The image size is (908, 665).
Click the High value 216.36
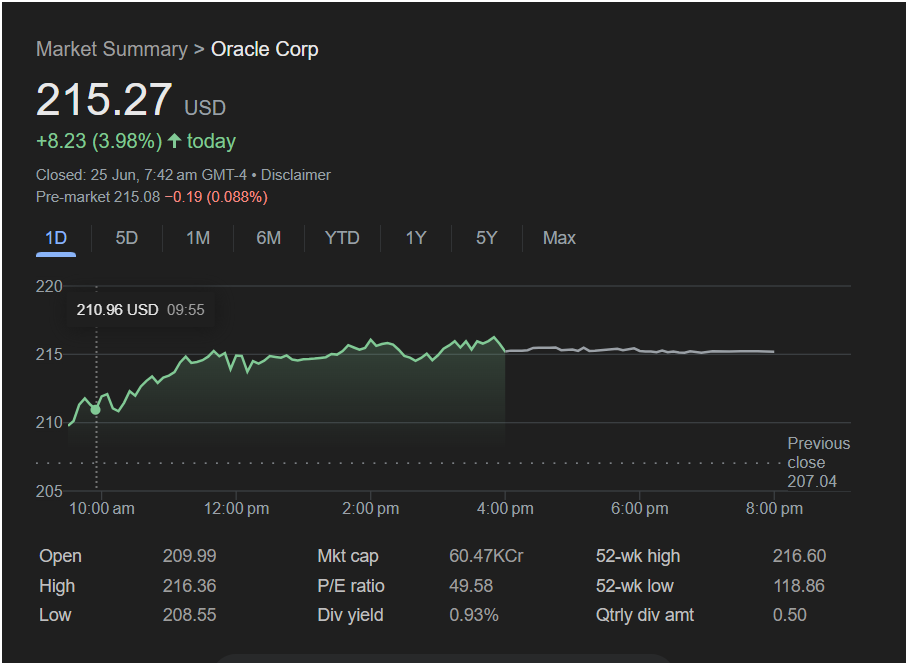pyautogui.click(x=189, y=586)
